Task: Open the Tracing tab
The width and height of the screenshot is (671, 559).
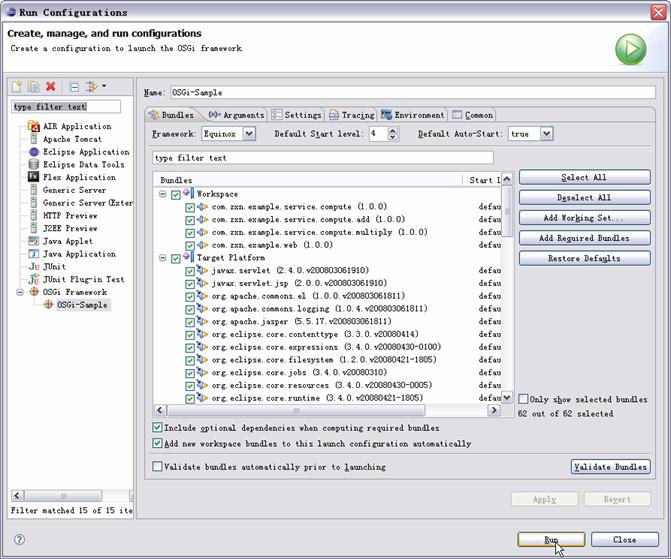Action: click(352, 115)
